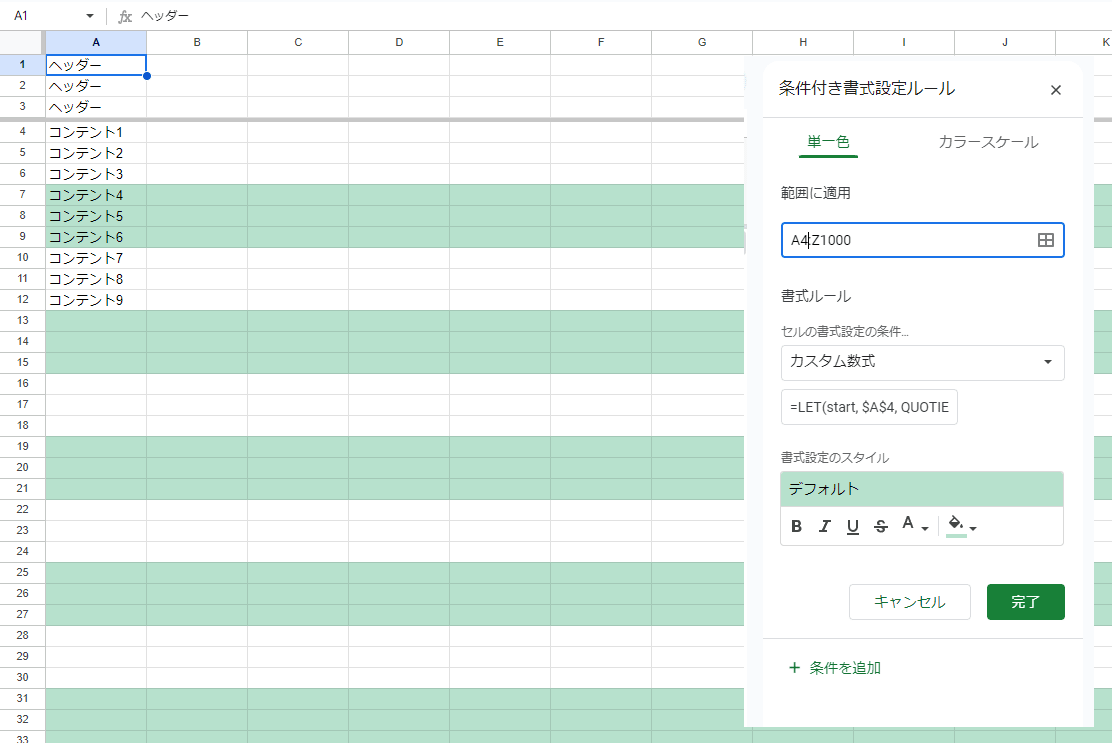Screen dimensions: 1112x743
Task: Open the カスタム数式 condition dropdown
Action: point(922,363)
